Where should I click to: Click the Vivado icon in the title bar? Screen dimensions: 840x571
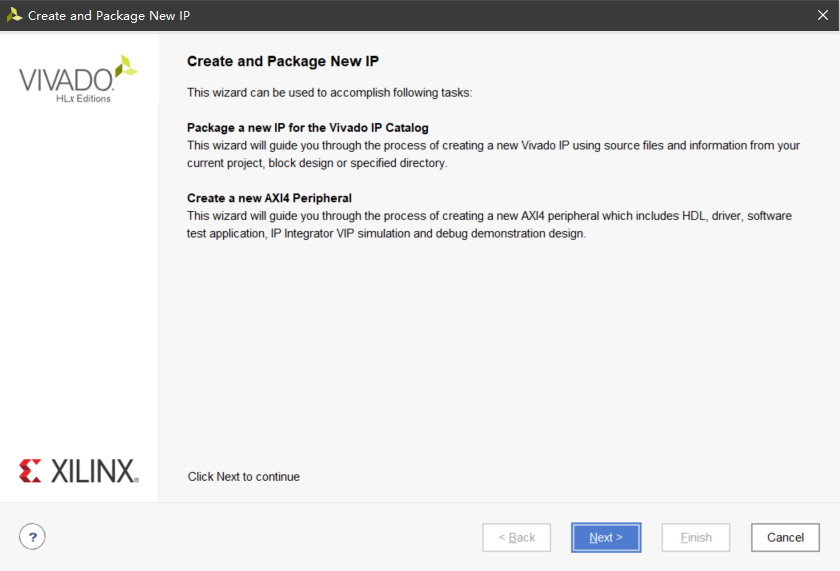pyautogui.click(x=14, y=15)
